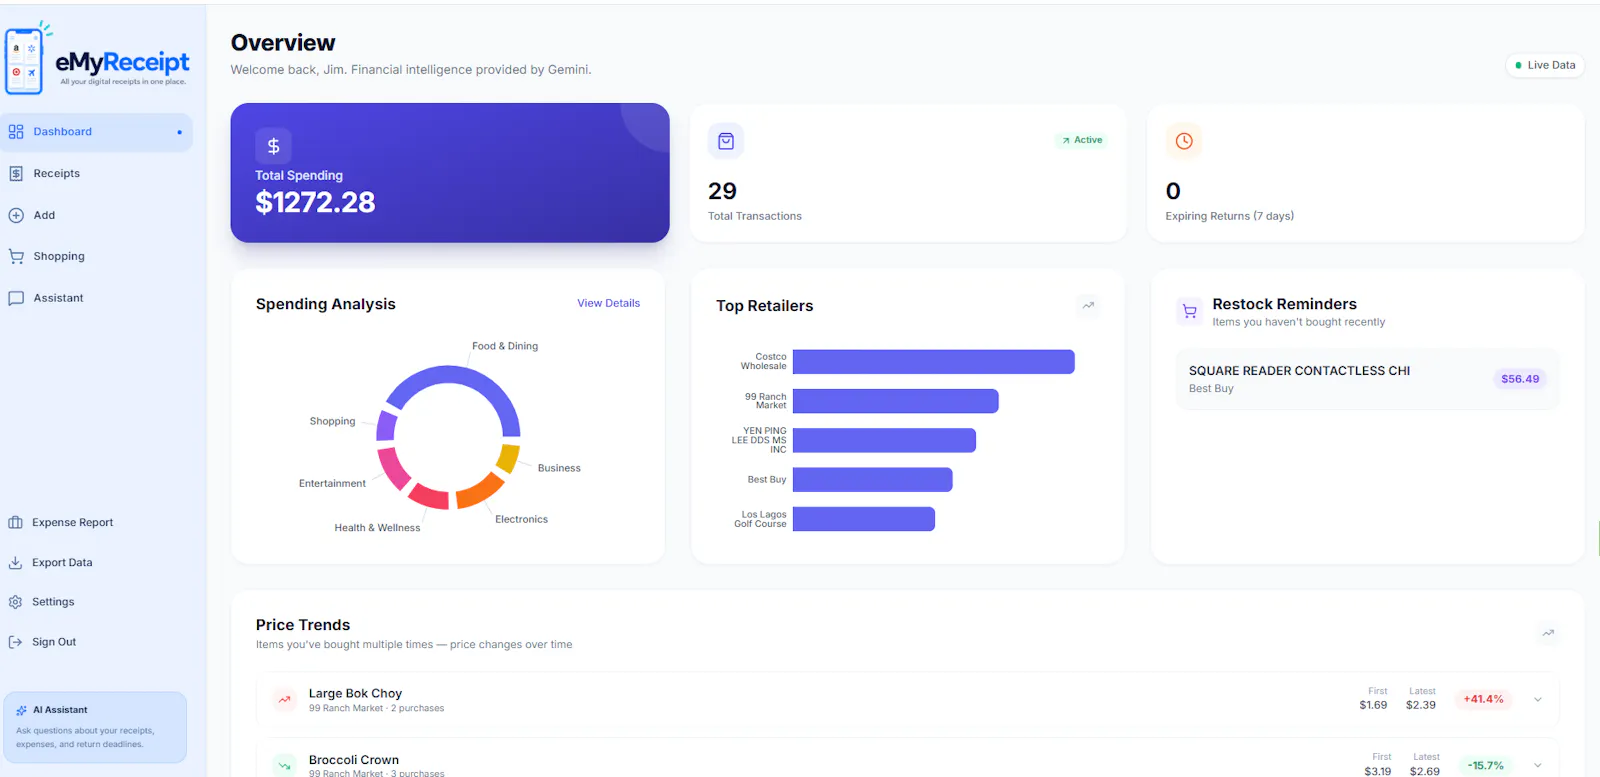
Task: Open the Shopping section
Action: (96, 257)
